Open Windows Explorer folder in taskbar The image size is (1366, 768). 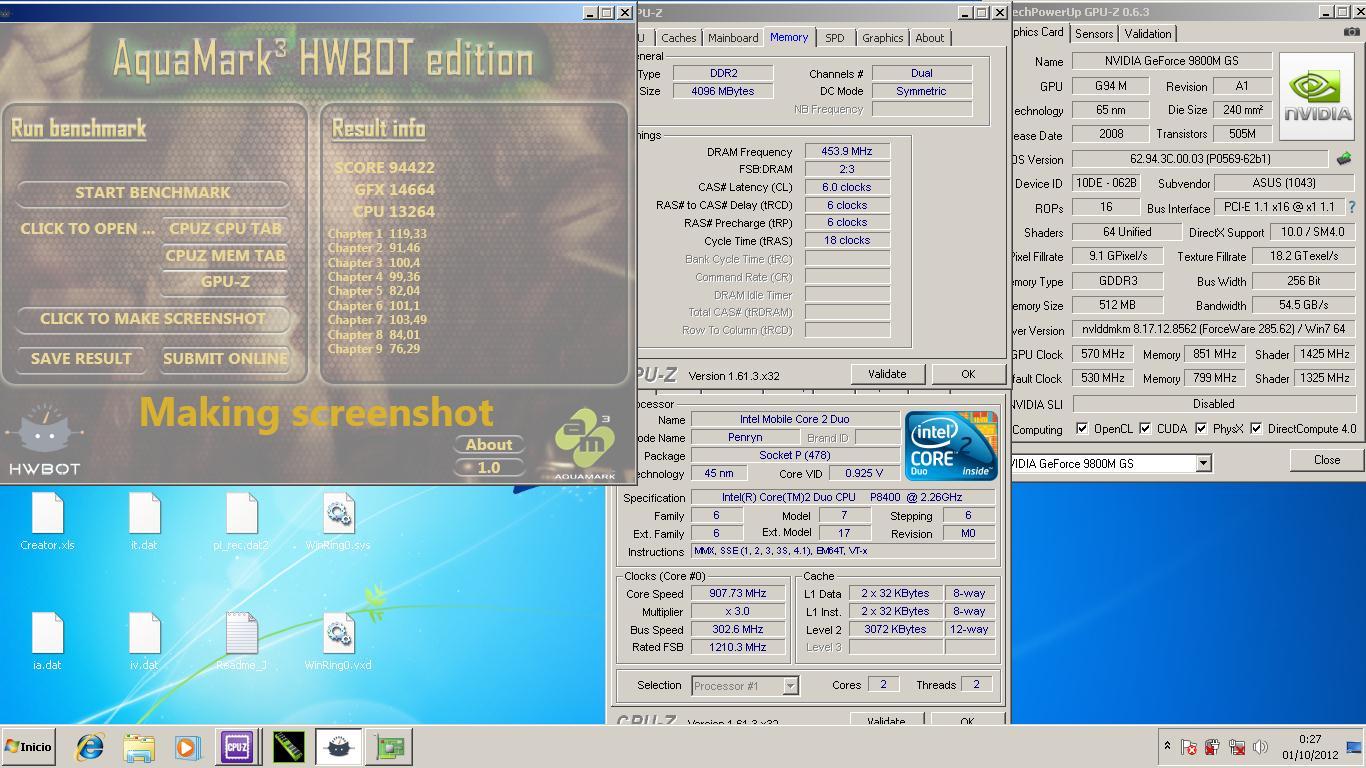(x=139, y=747)
